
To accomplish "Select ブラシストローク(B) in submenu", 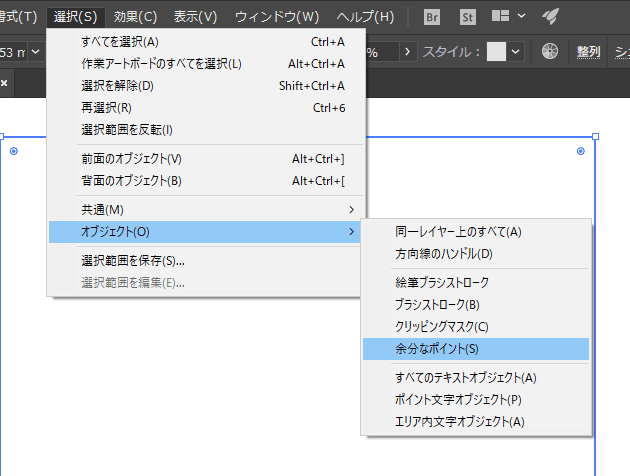I will 476,305.
